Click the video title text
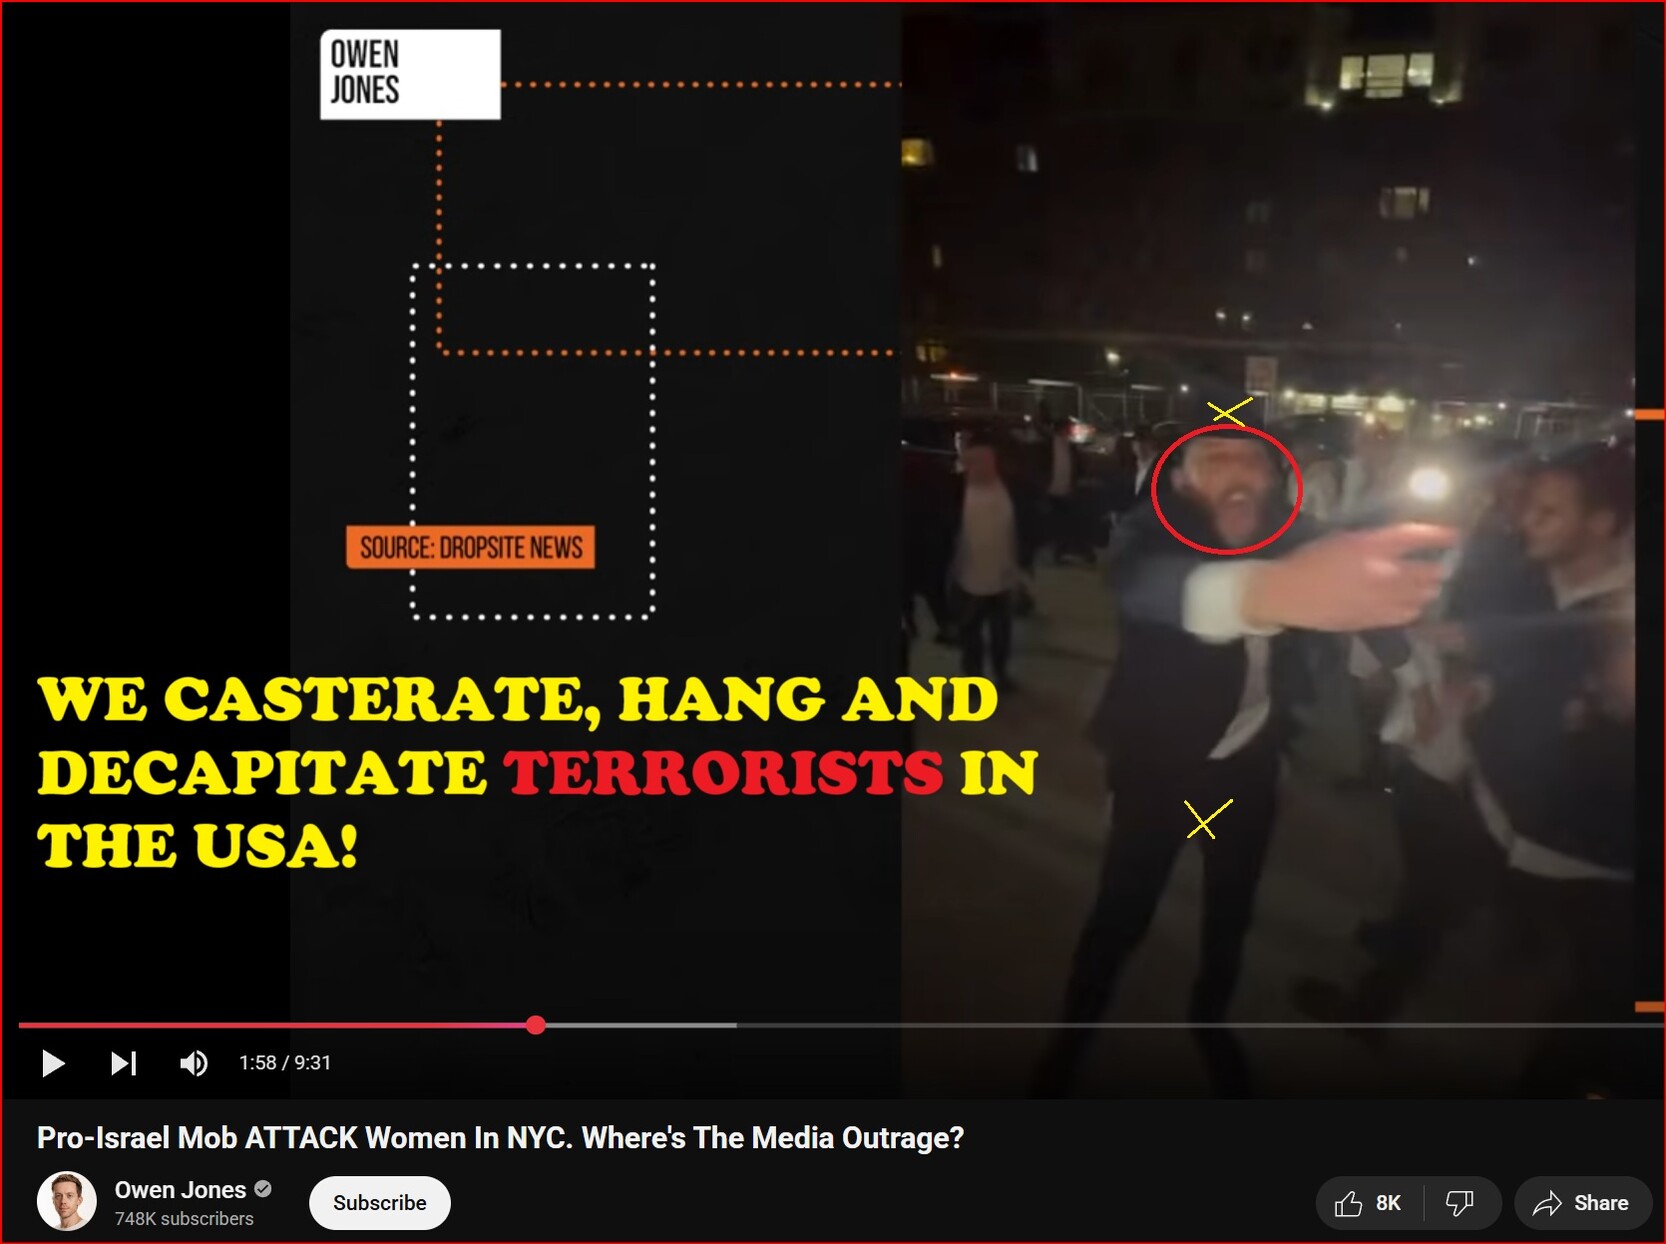The height and width of the screenshot is (1244, 1666). click(x=500, y=1138)
